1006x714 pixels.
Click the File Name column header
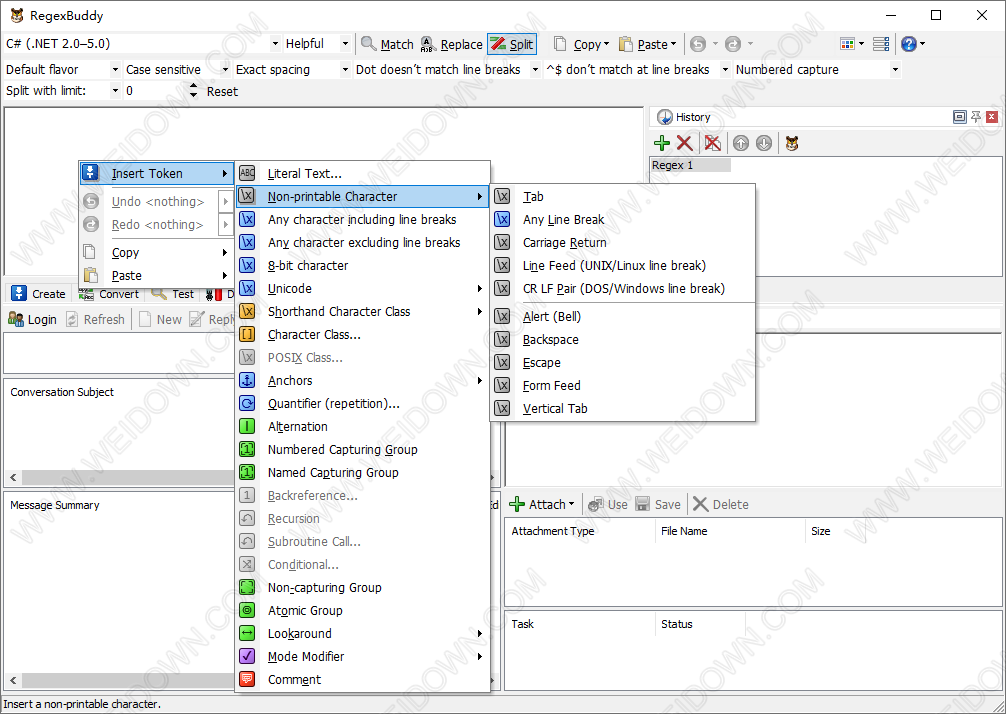[730, 531]
